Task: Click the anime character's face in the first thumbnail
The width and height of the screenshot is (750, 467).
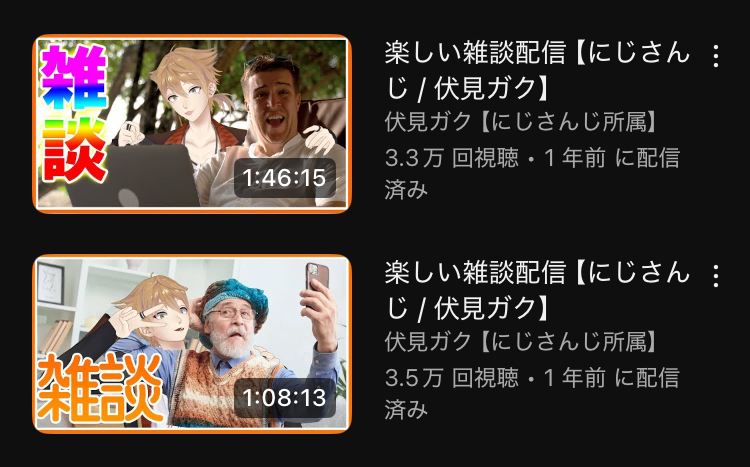Action: coord(184,95)
